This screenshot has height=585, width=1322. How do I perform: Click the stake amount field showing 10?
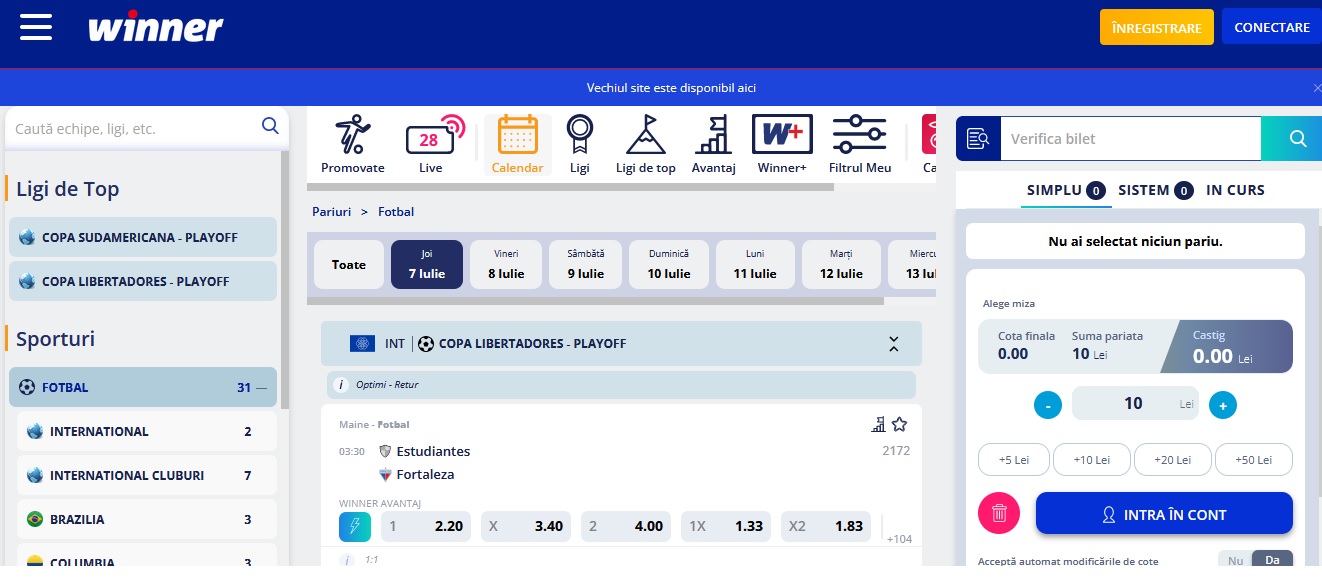(1134, 404)
